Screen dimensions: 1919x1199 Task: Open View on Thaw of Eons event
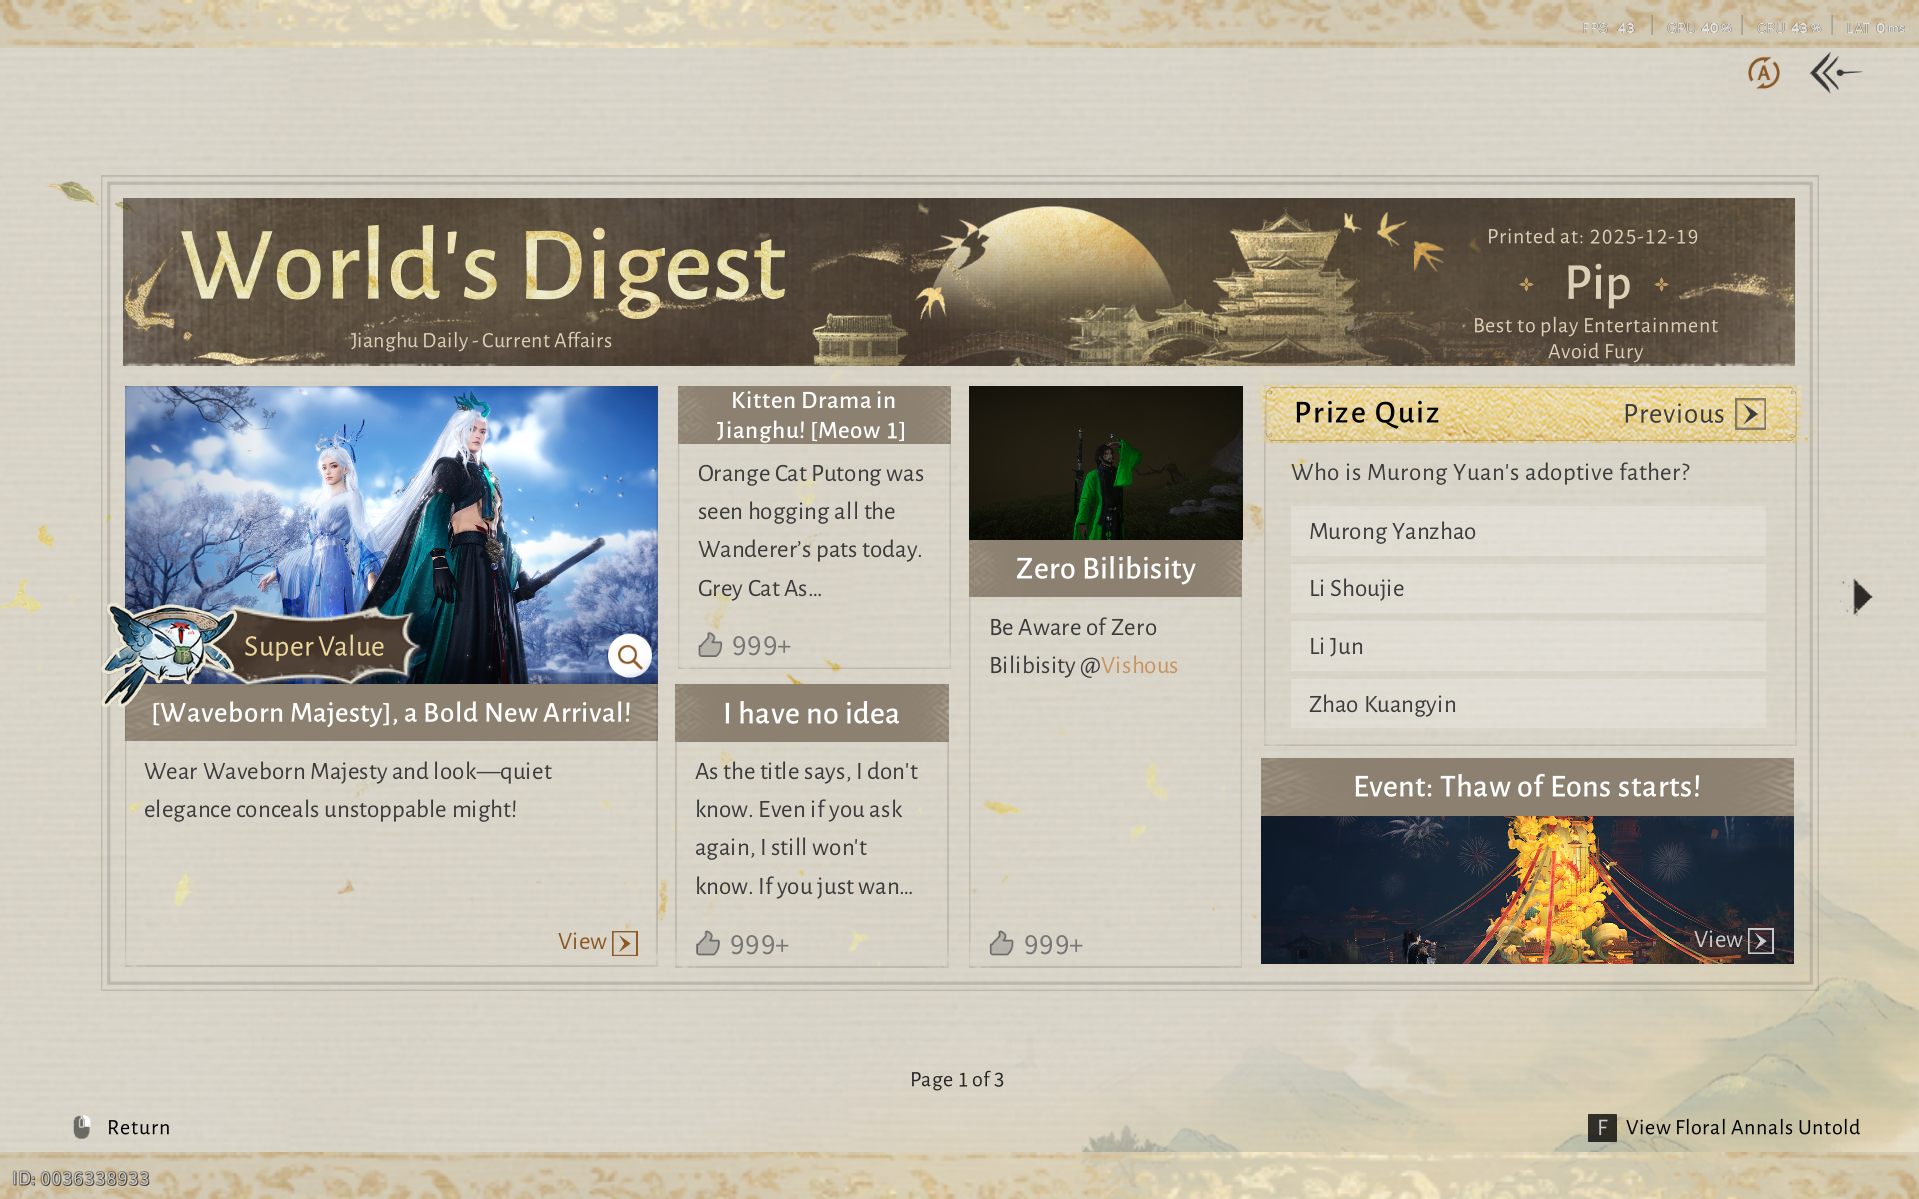1760,940
